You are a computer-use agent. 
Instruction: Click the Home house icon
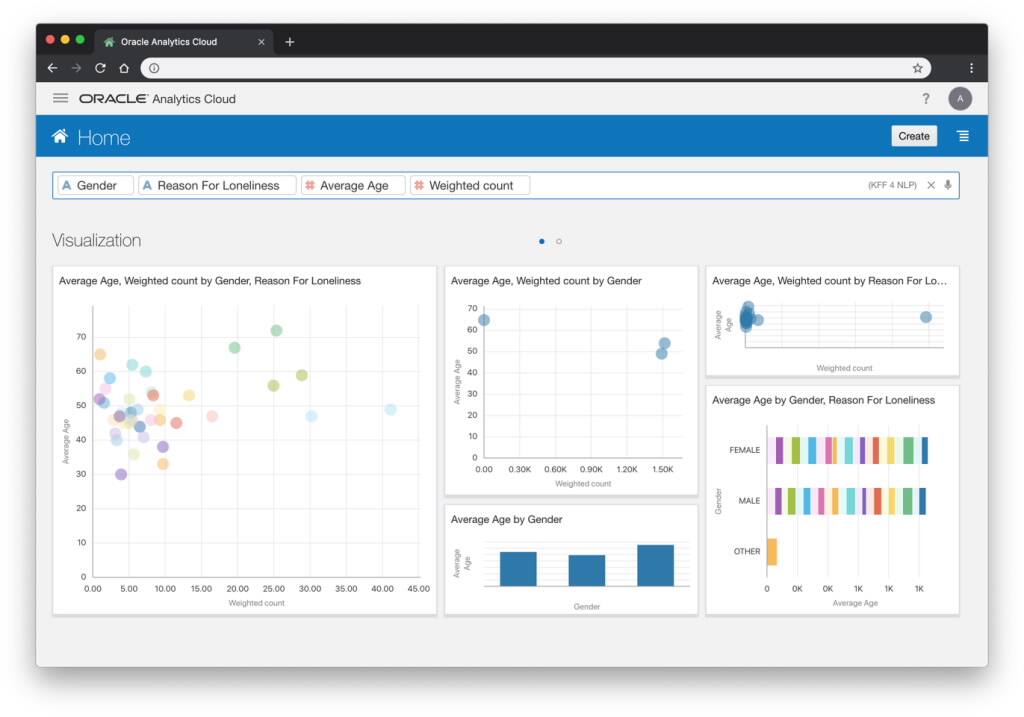pos(59,136)
